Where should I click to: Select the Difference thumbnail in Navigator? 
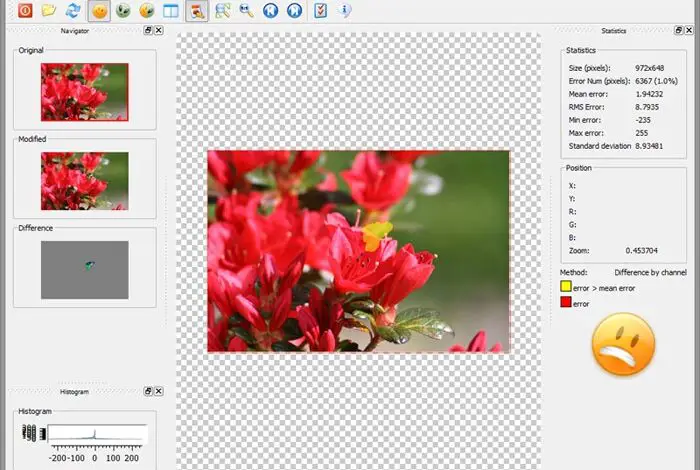[84, 270]
